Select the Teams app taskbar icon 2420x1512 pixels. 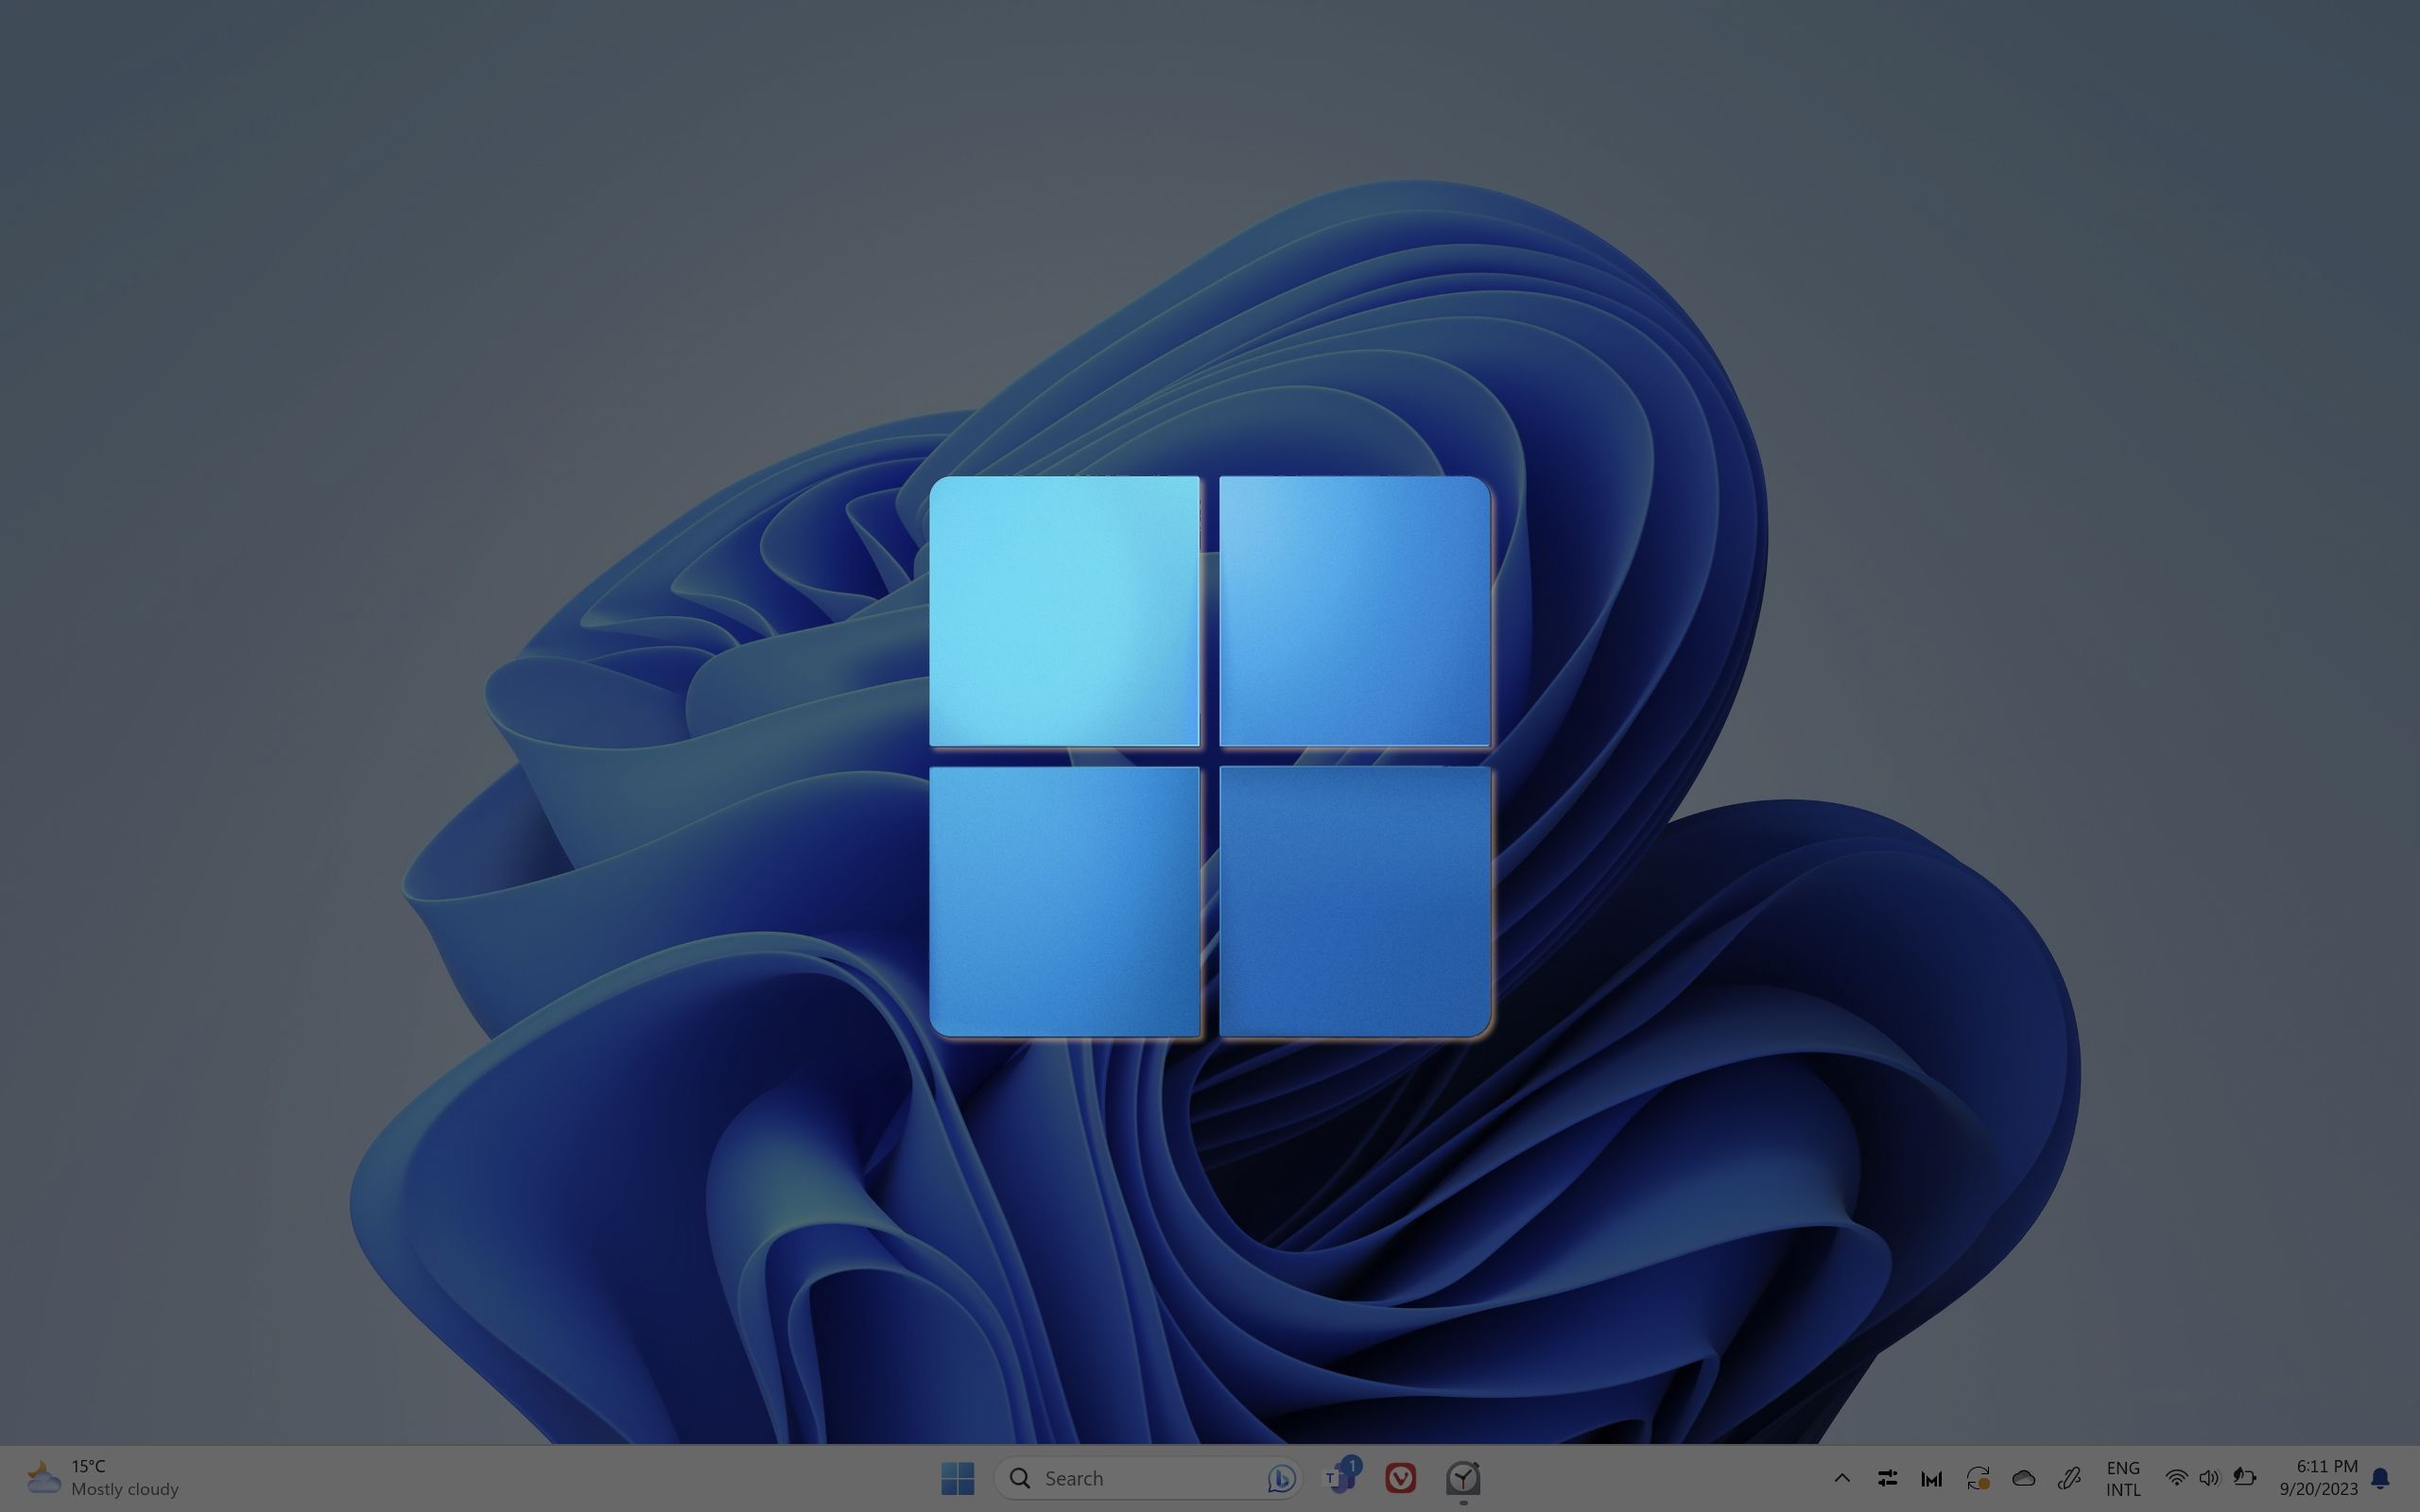(x=1341, y=1477)
